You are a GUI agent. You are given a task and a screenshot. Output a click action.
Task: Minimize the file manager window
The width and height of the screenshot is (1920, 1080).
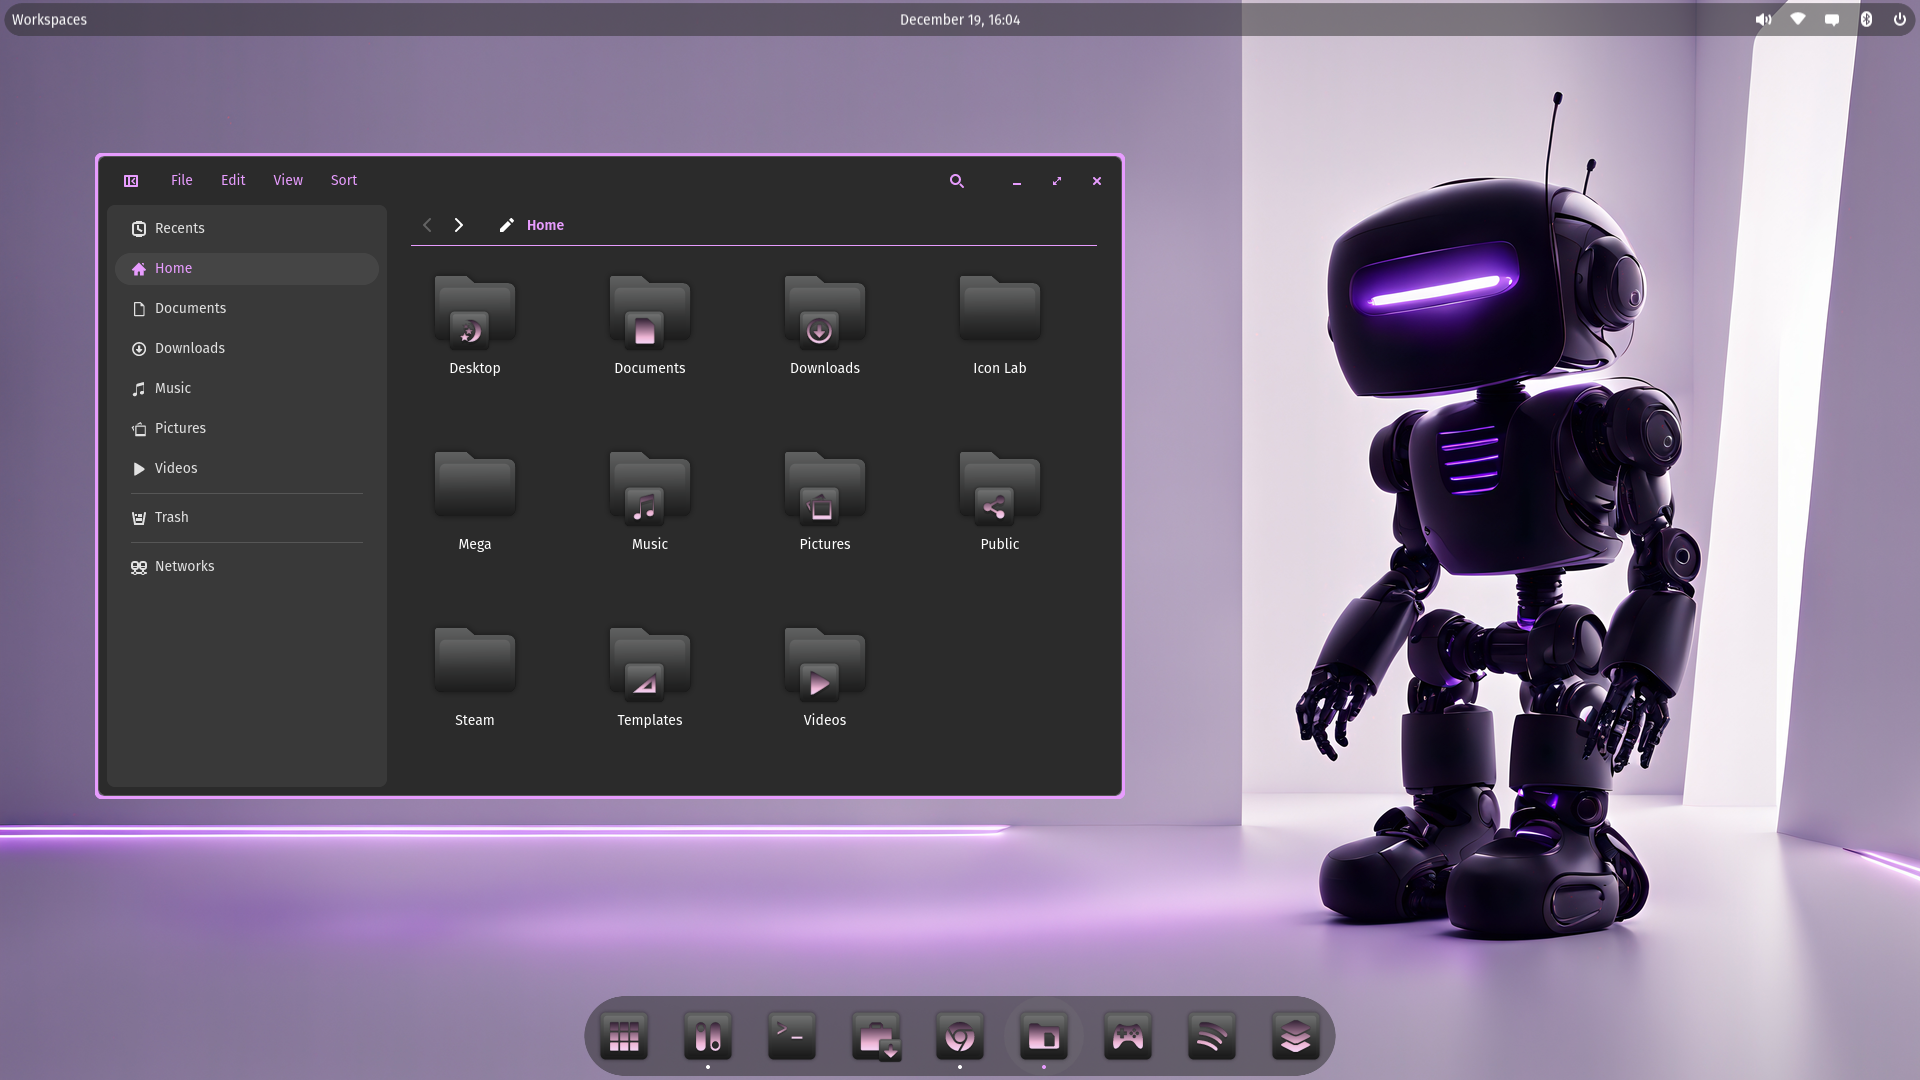(x=1017, y=181)
